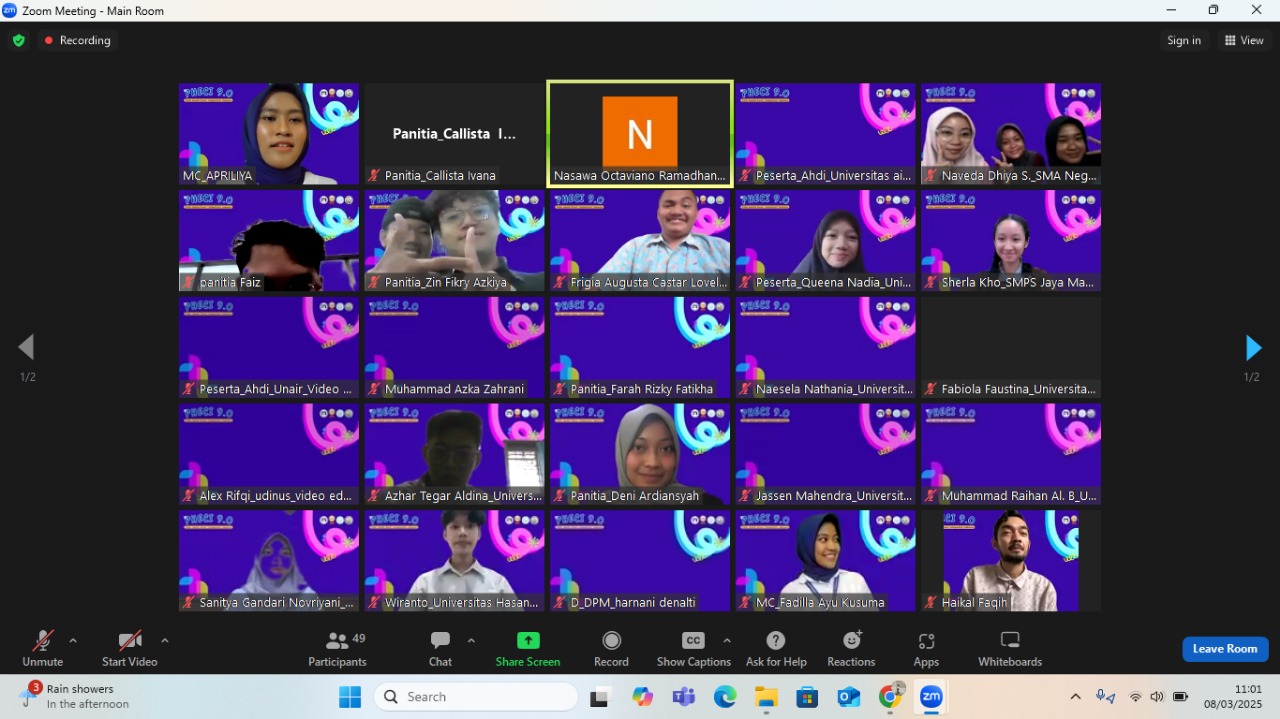Open Microsoft Edge from taskbar

pos(725,697)
